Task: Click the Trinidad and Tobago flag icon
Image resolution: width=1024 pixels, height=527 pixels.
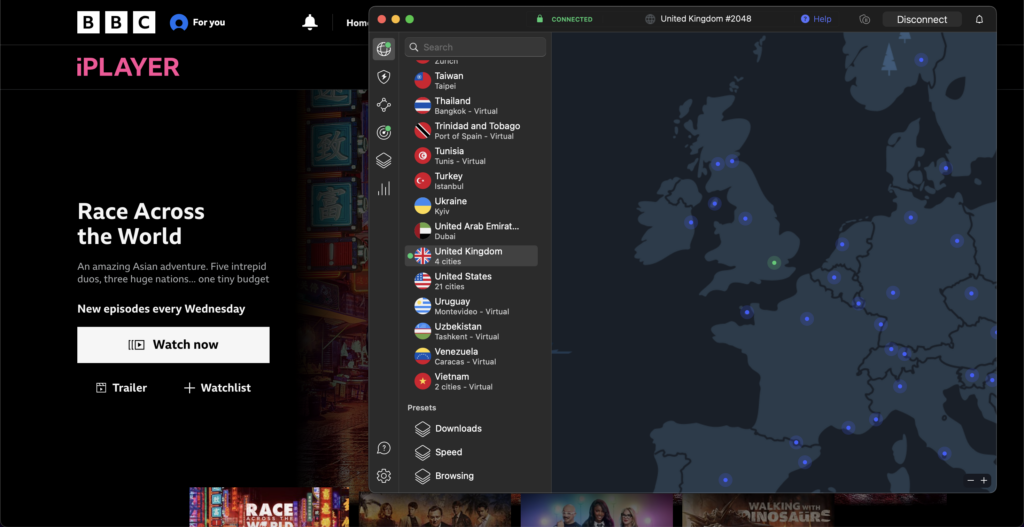Action: (423, 131)
